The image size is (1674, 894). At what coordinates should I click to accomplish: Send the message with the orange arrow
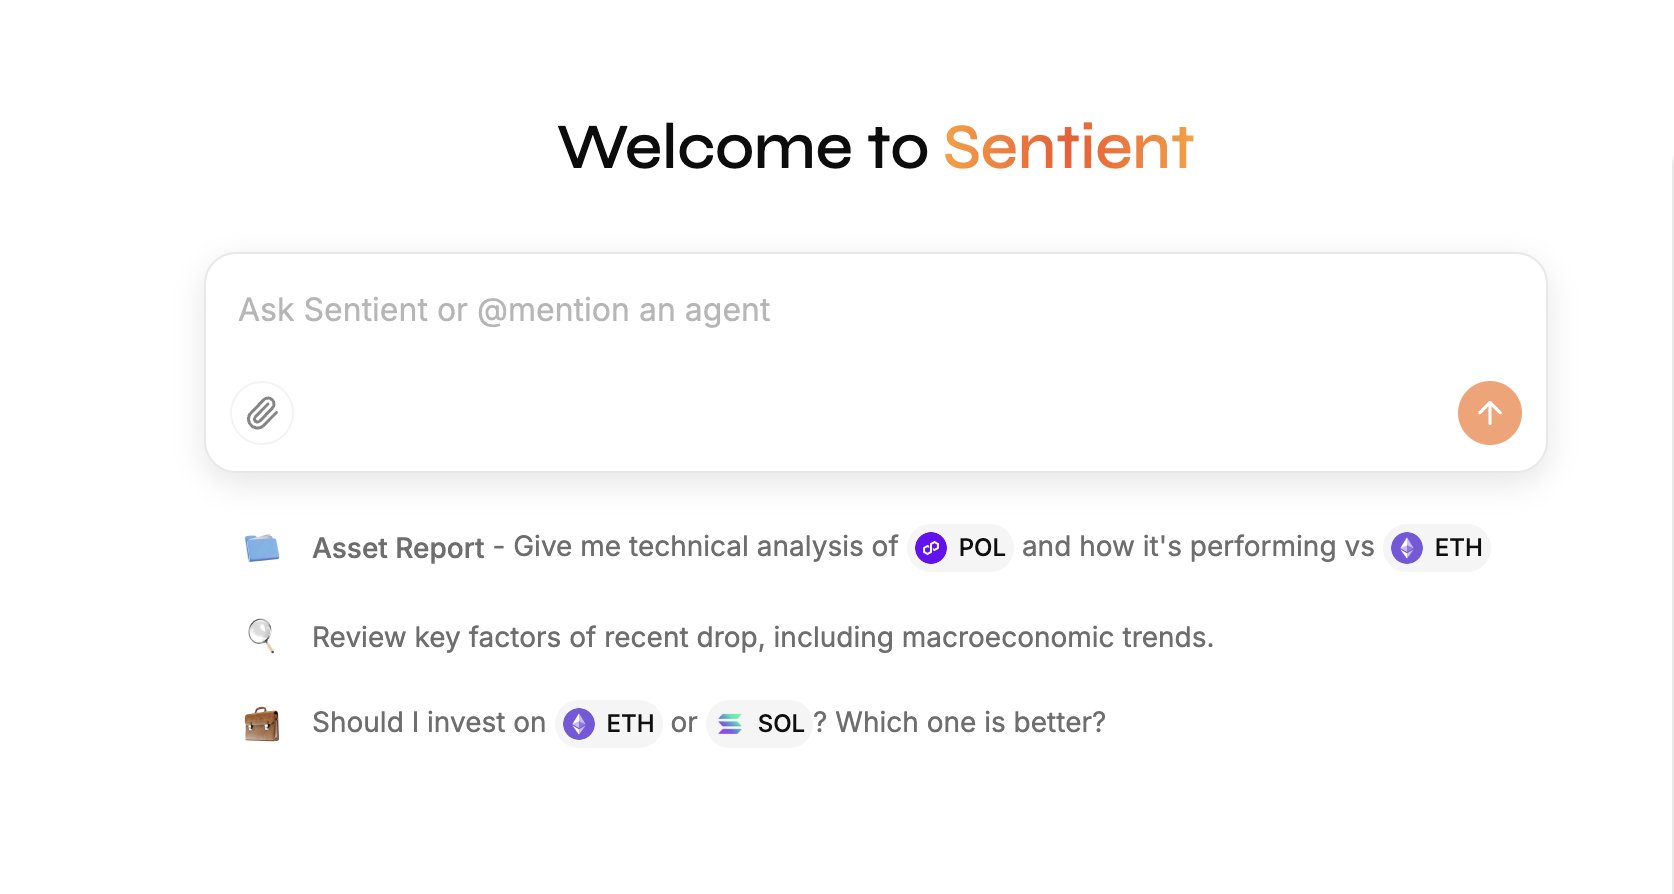[x=1489, y=413]
